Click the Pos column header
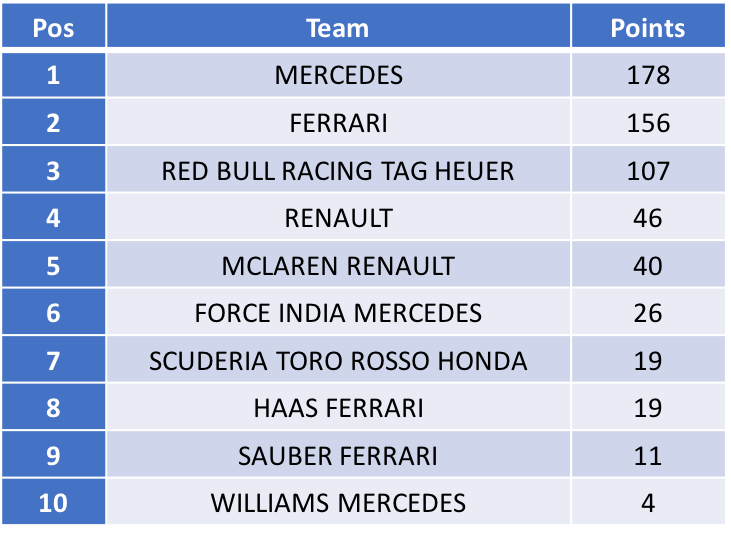This screenshot has height=538, width=731. pyautogui.click(x=54, y=26)
